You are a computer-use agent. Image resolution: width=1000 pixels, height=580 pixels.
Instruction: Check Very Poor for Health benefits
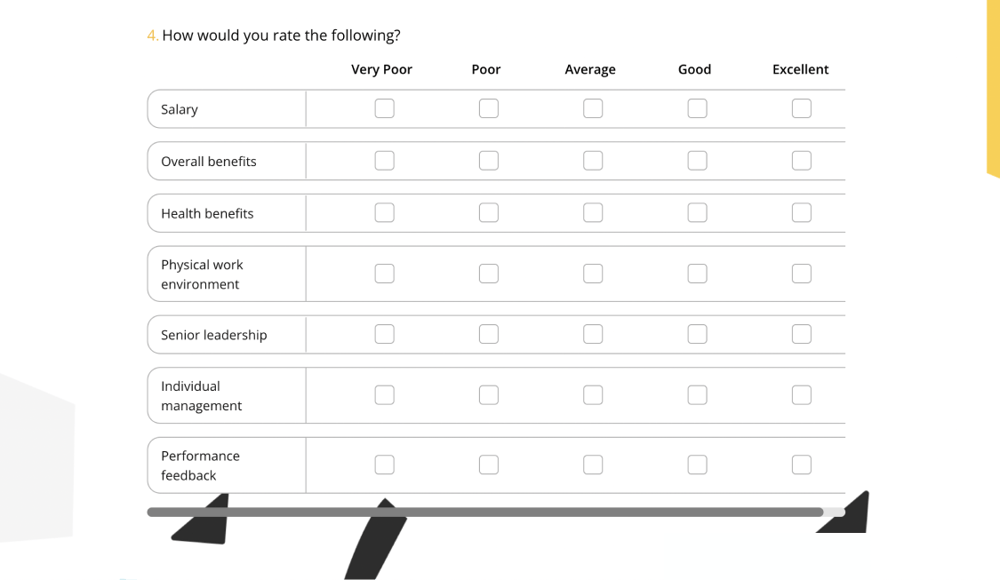tap(384, 212)
